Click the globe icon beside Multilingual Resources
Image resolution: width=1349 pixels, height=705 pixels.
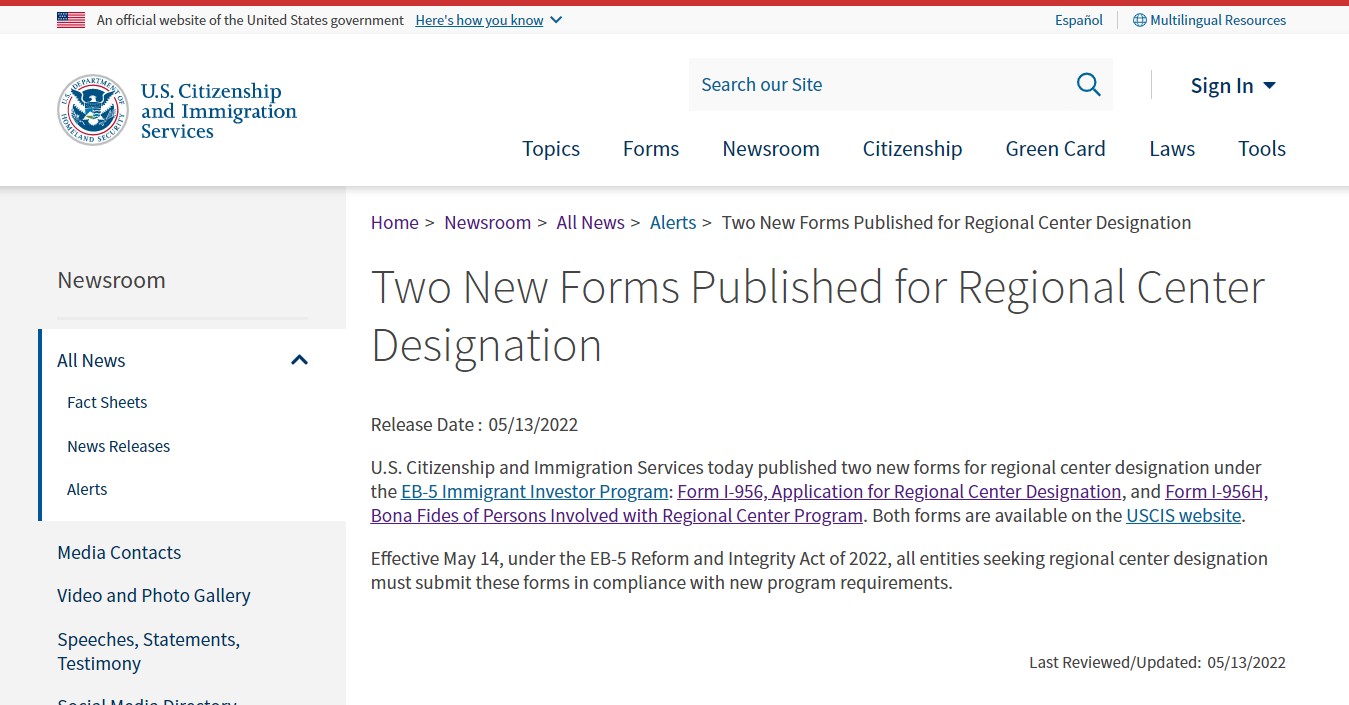(x=1139, y=20)
